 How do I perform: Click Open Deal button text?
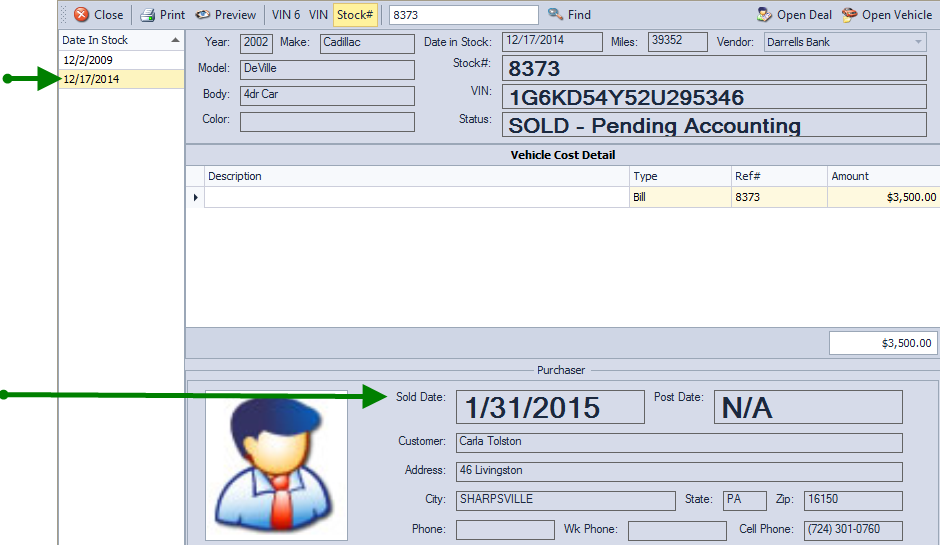pos(805,15)
